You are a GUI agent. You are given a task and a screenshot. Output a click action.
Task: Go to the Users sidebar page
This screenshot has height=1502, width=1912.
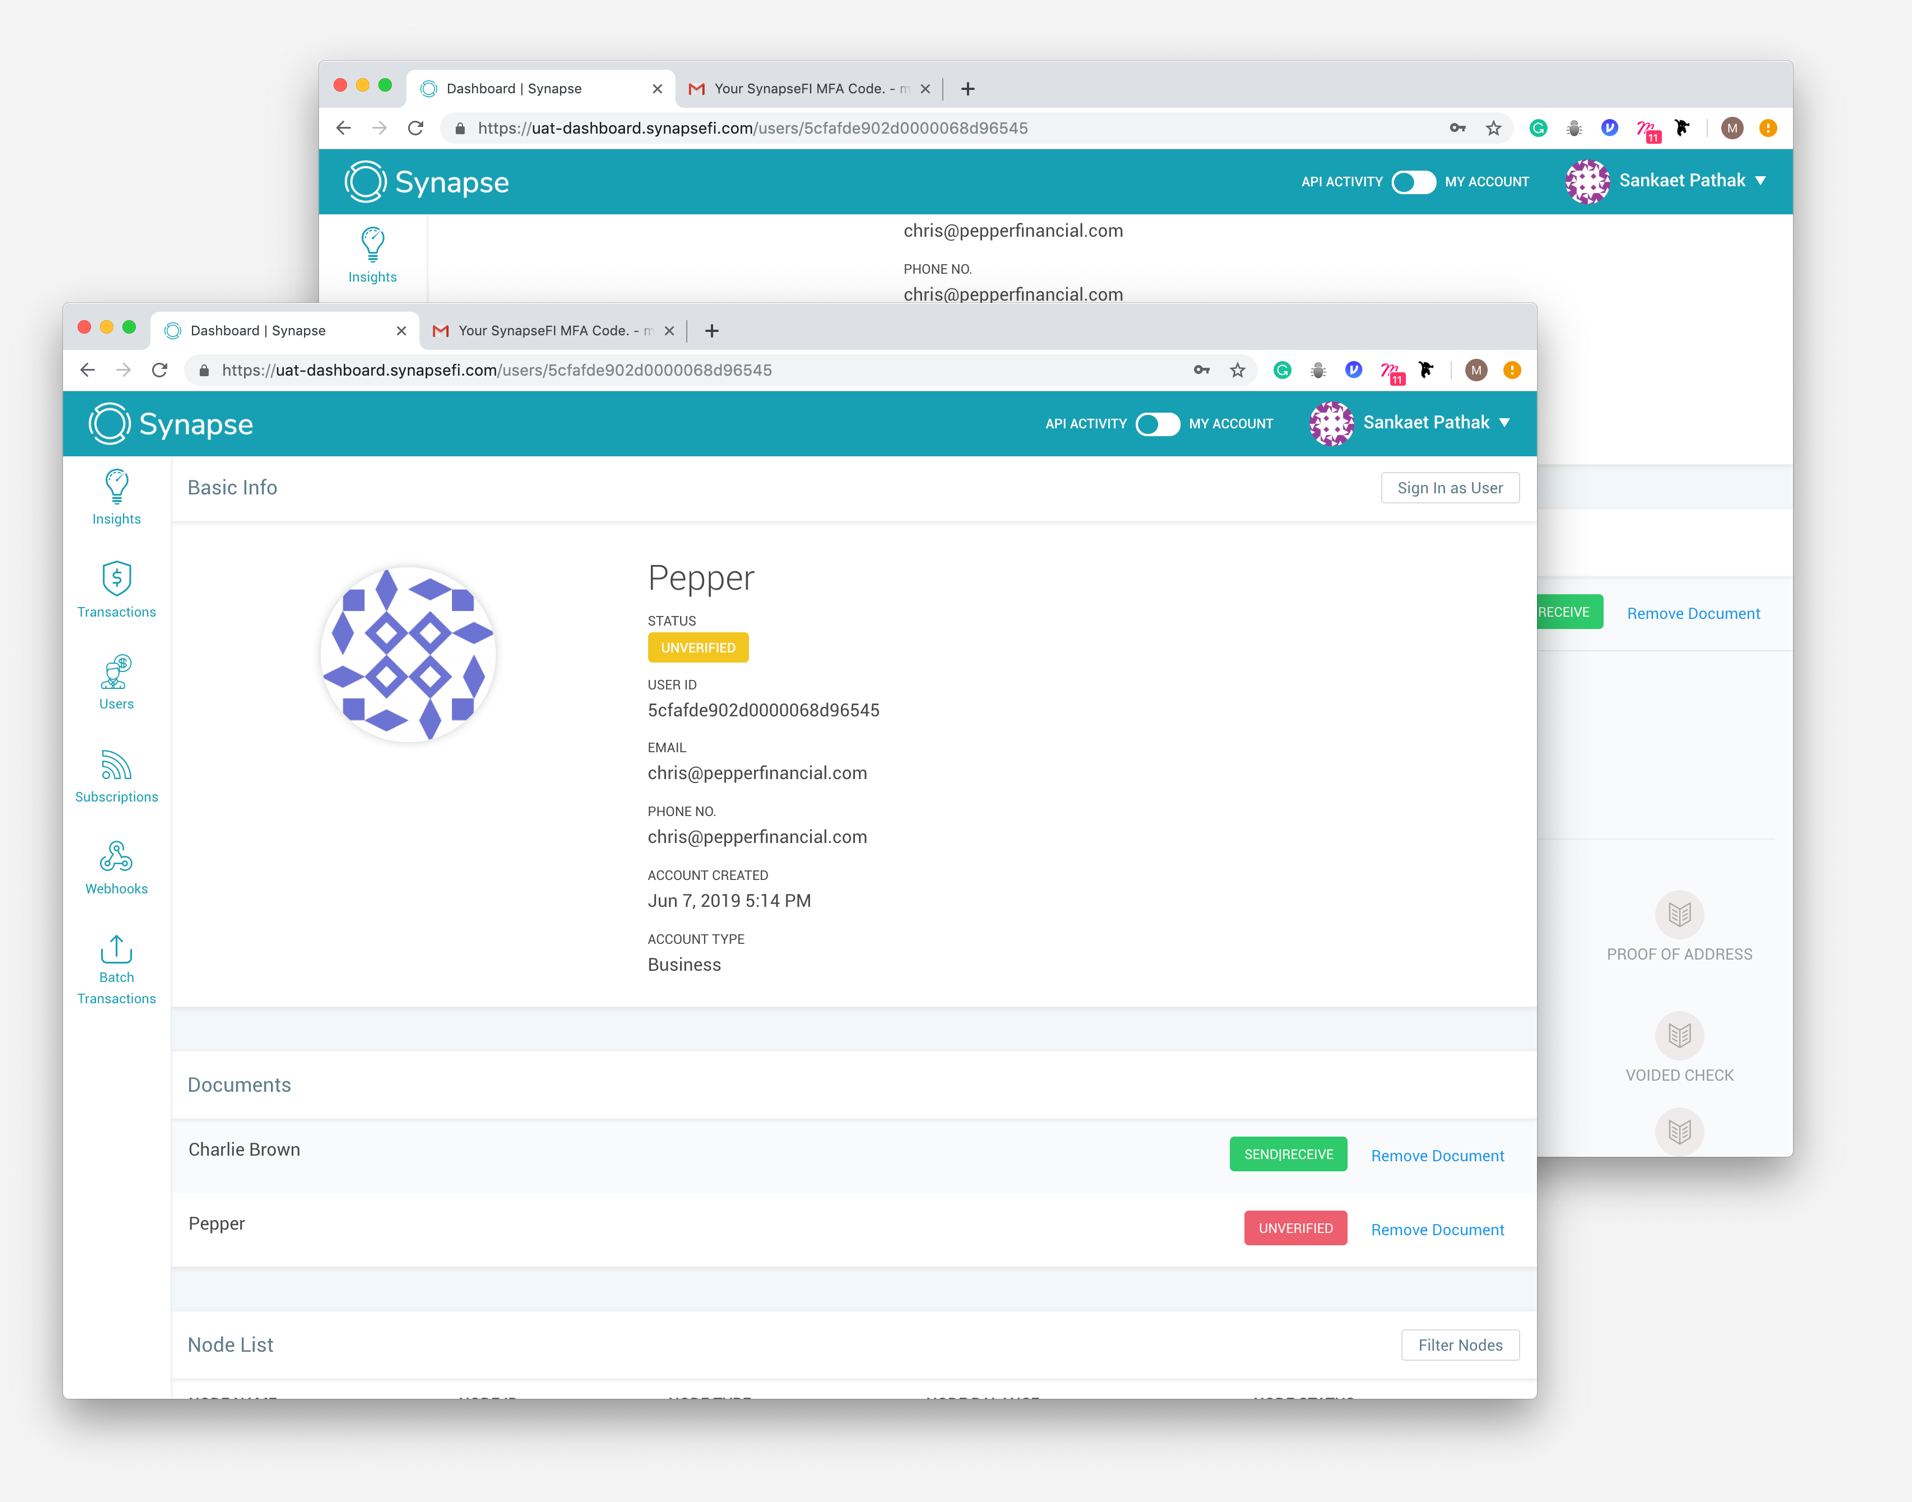tap(116, 682)
